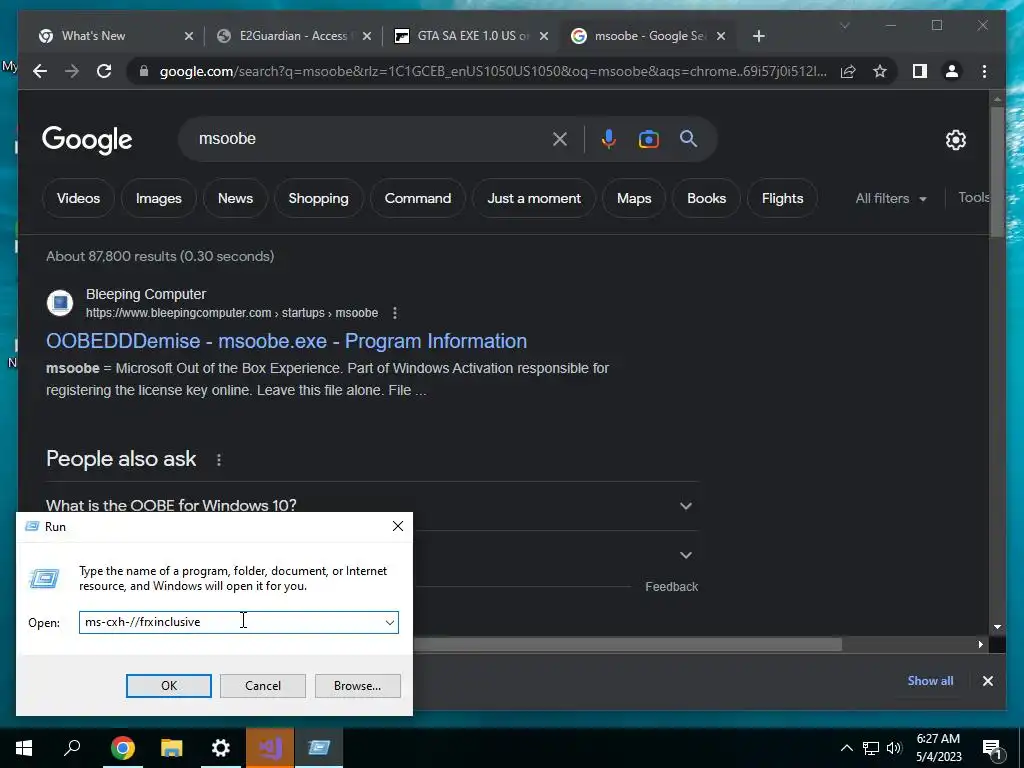The width and height of the screenshot is (1024, 768).
Task: Open All filters dropdown
Action: pos(891,199)
